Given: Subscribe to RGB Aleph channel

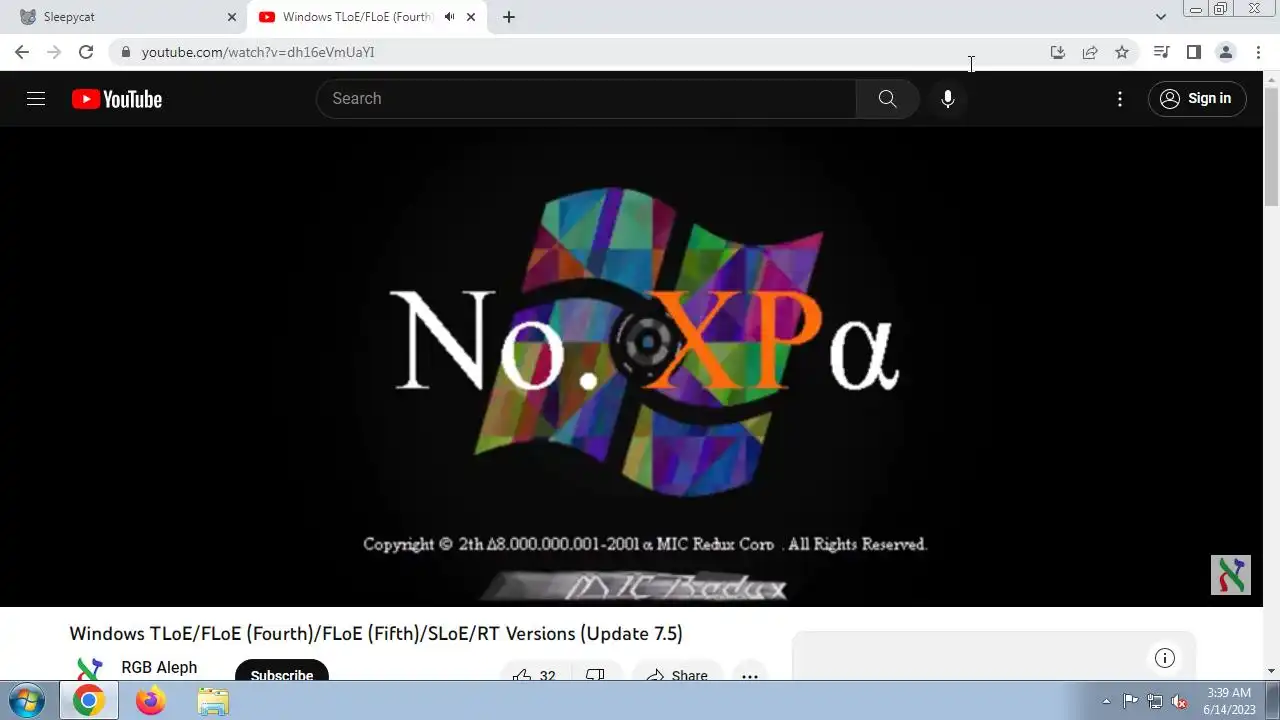Looking at the screenshot, I should click(281, 671).
